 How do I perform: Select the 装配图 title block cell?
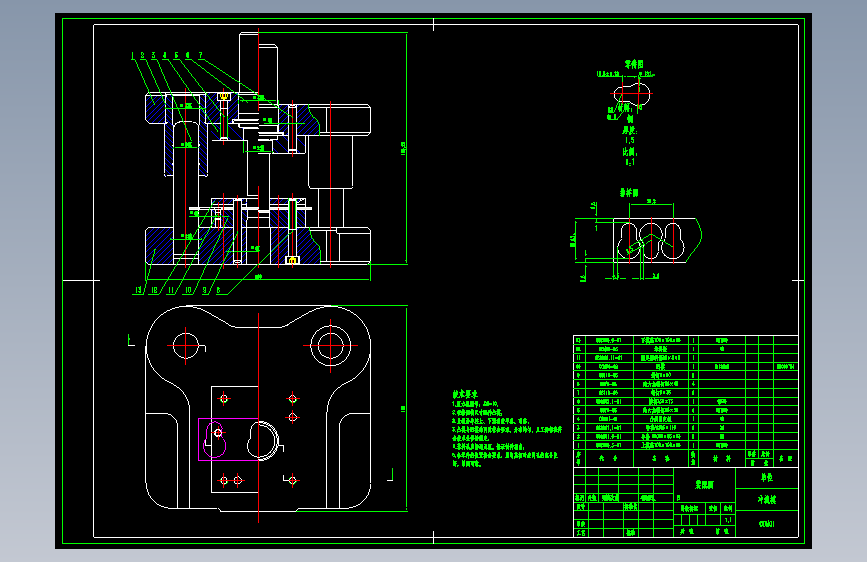[704, 485]
